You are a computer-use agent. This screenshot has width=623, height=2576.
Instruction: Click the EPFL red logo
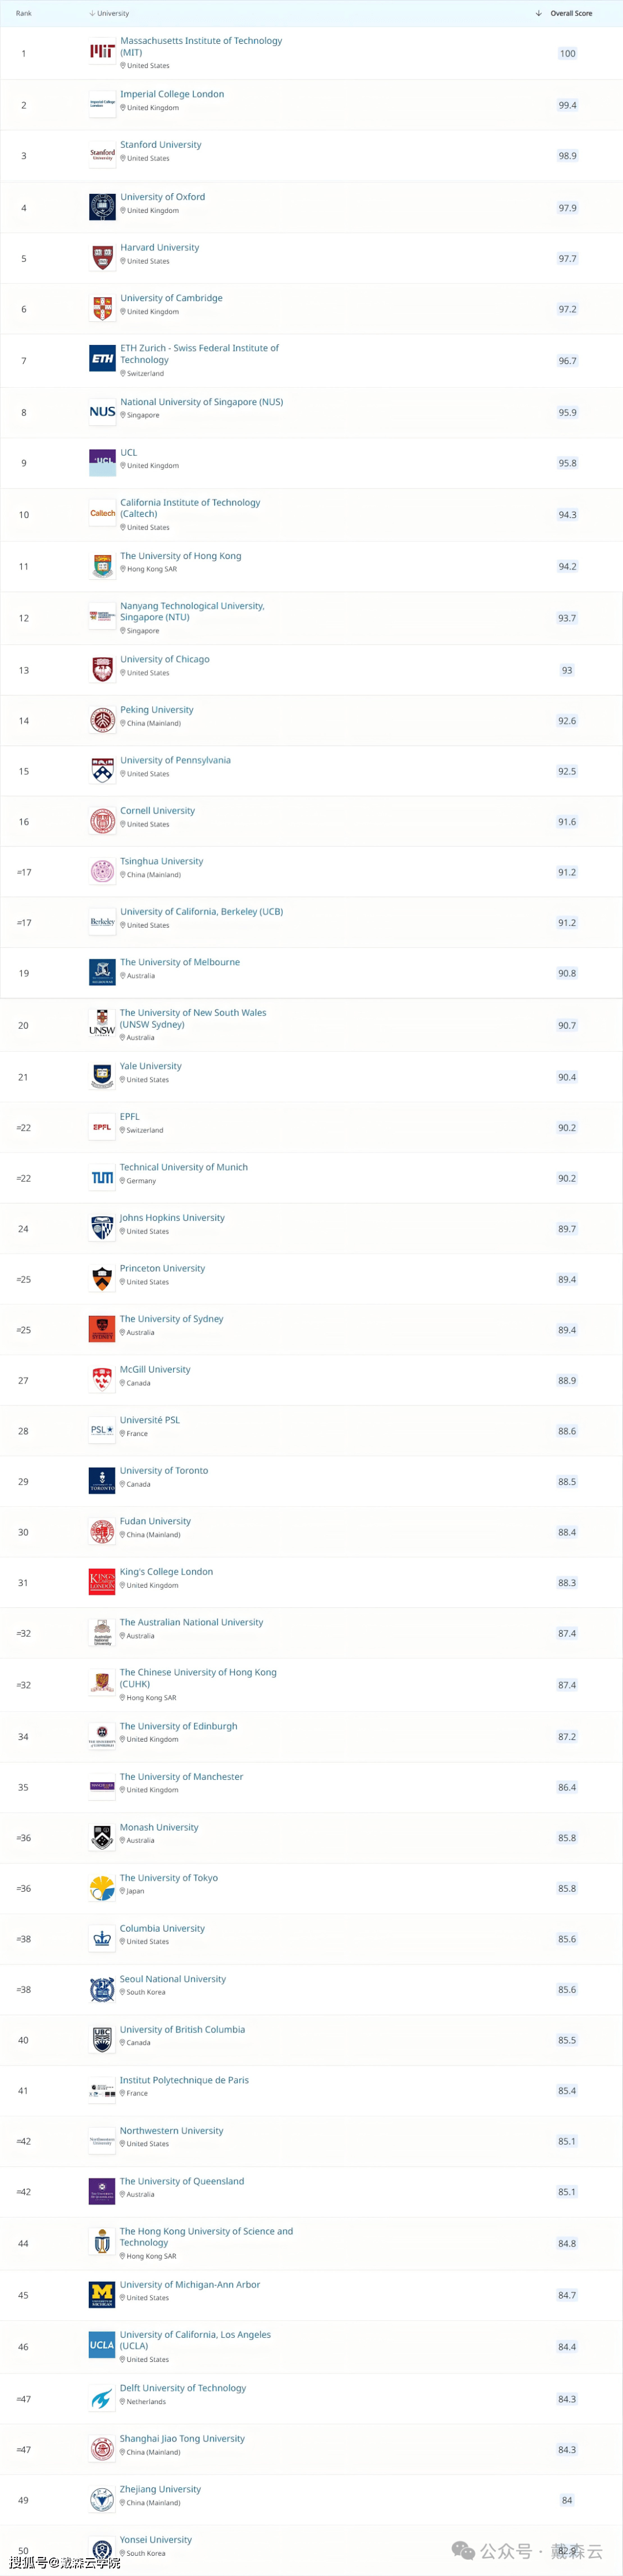[x=102, y=1127]
